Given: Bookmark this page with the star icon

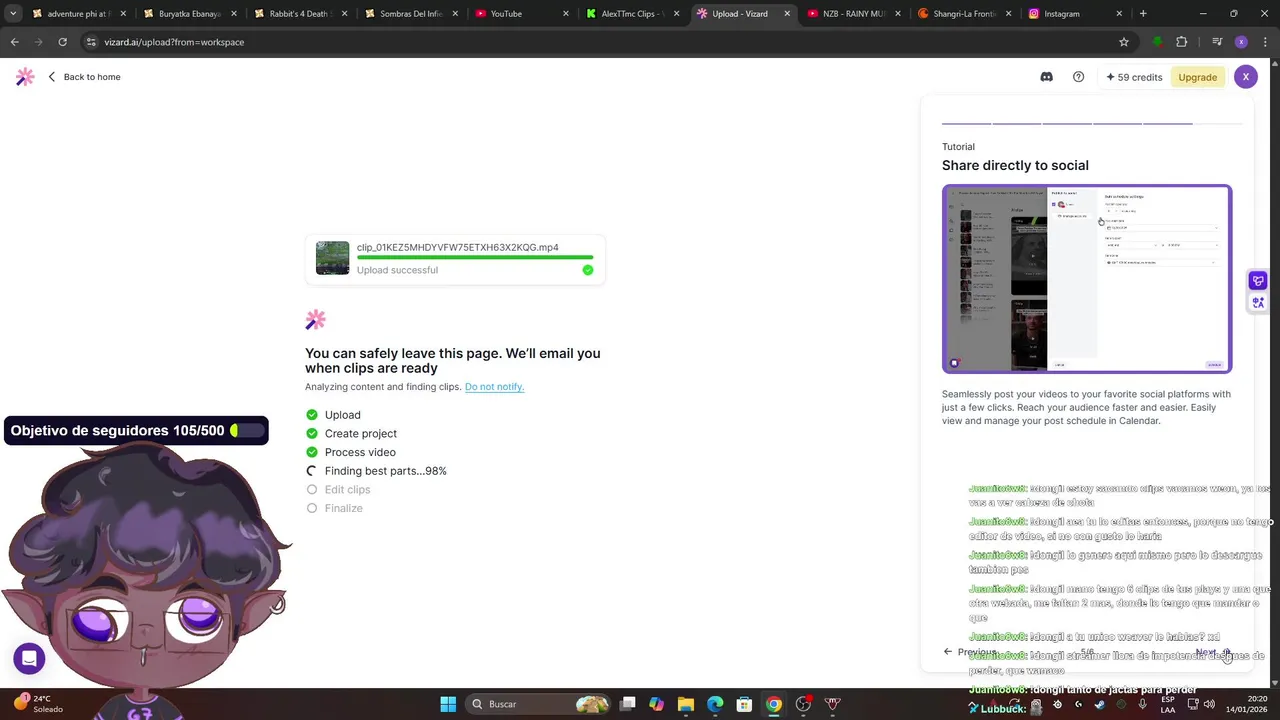Looking at the screenshot, I should pyautogui.click(x=1124, y=42).
